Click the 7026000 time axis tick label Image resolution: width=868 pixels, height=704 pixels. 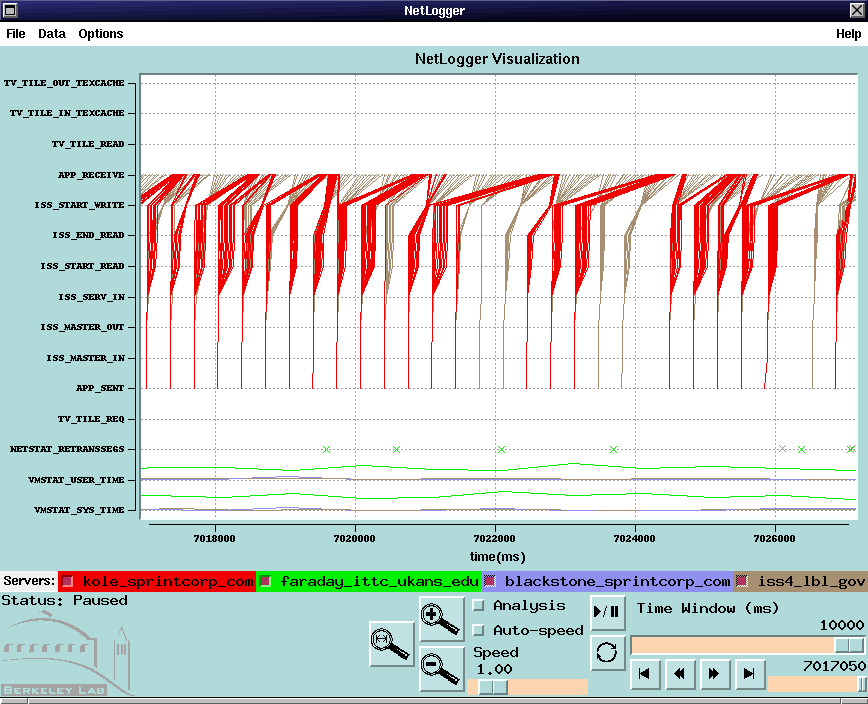pyautogui.click(x=775, y=539)
